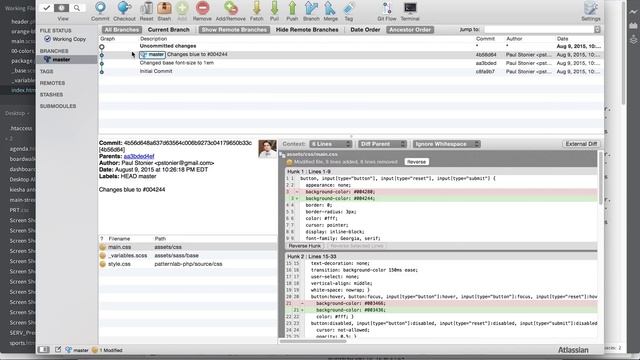The height and width of the screenshot is (360, 640).
Task: Pull changes with the Pull icon
Action: pyautogui.click(x=274, y=11)
